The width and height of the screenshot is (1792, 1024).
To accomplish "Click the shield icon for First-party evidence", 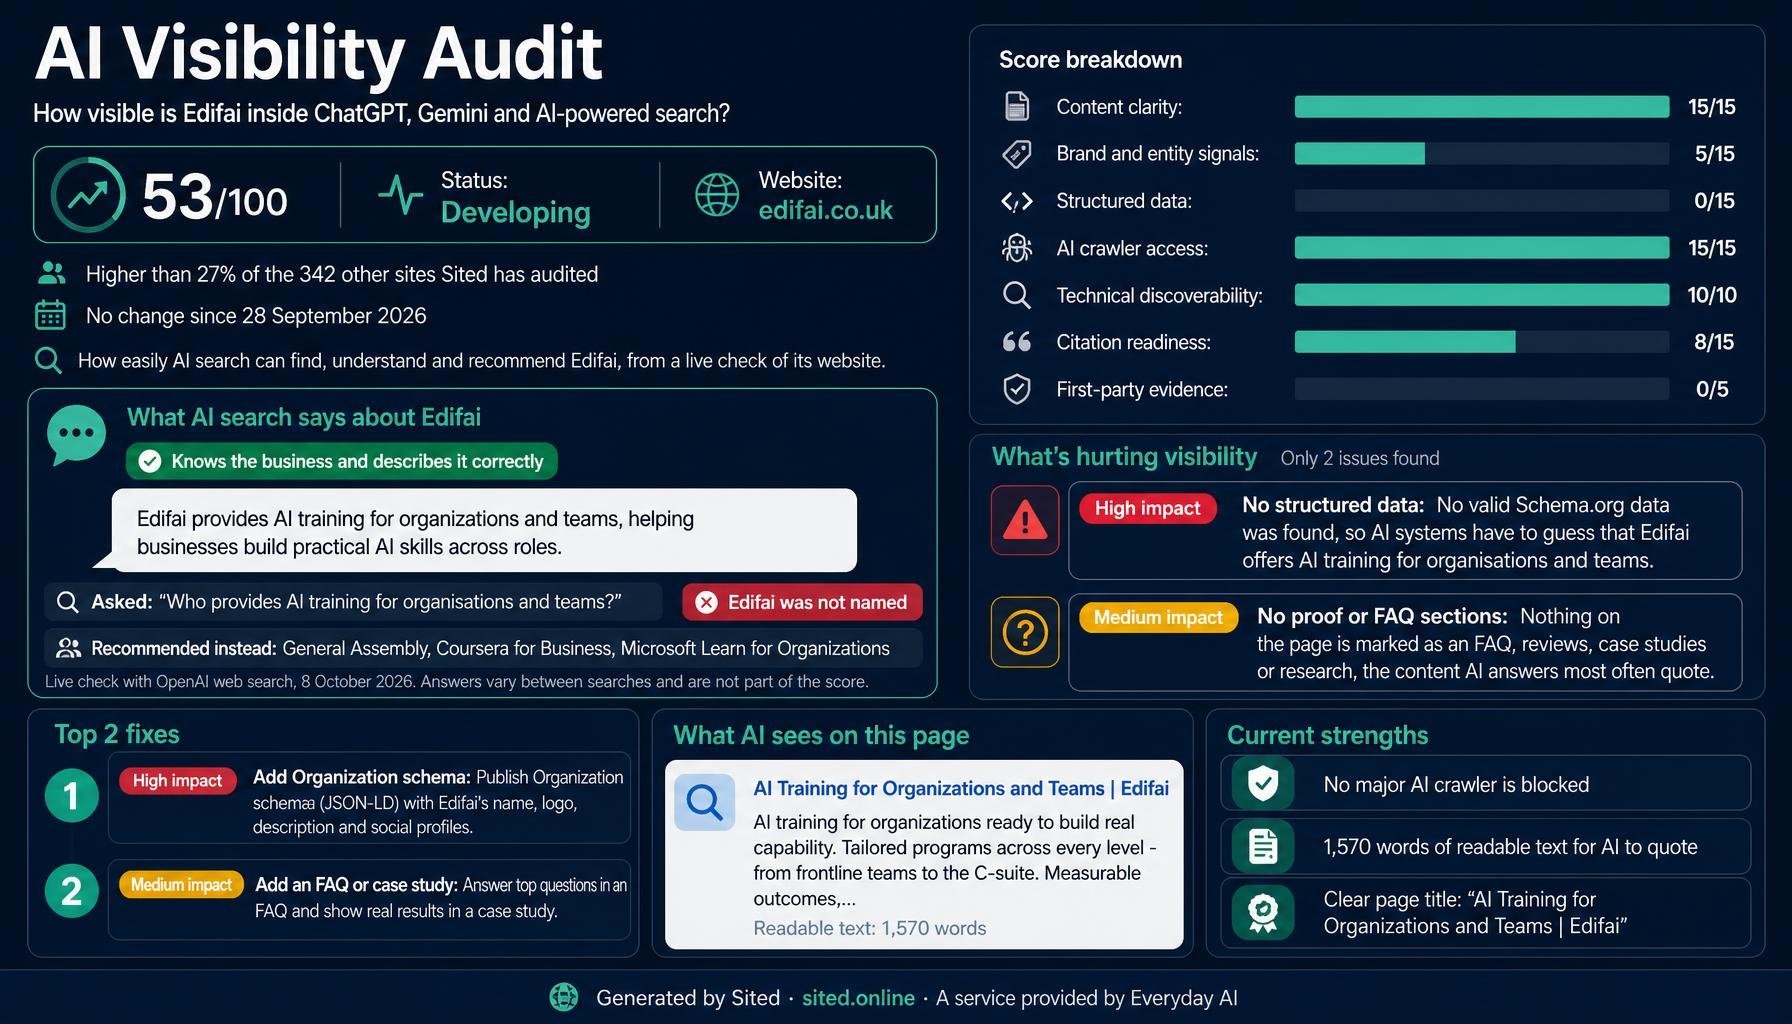I will (x=1017, y=389).
